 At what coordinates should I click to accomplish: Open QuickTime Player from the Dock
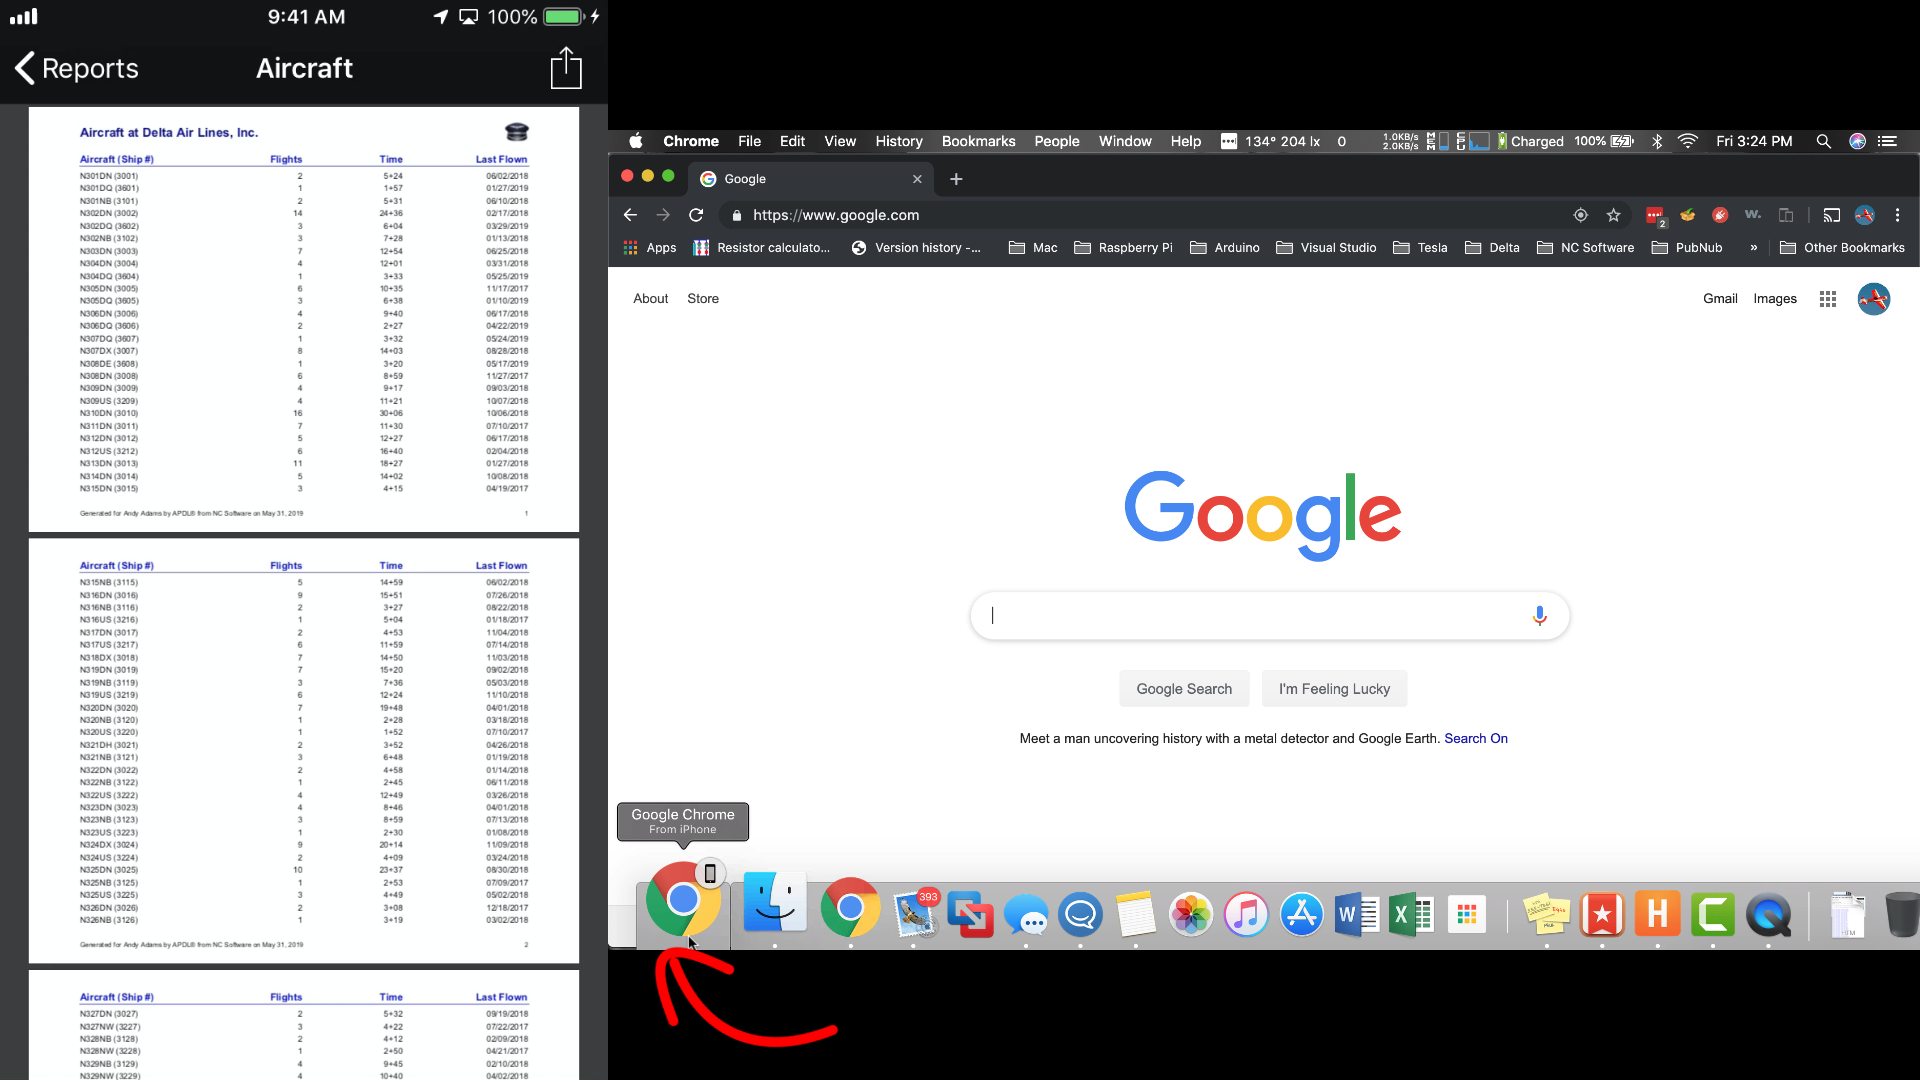click(1768, 914)
